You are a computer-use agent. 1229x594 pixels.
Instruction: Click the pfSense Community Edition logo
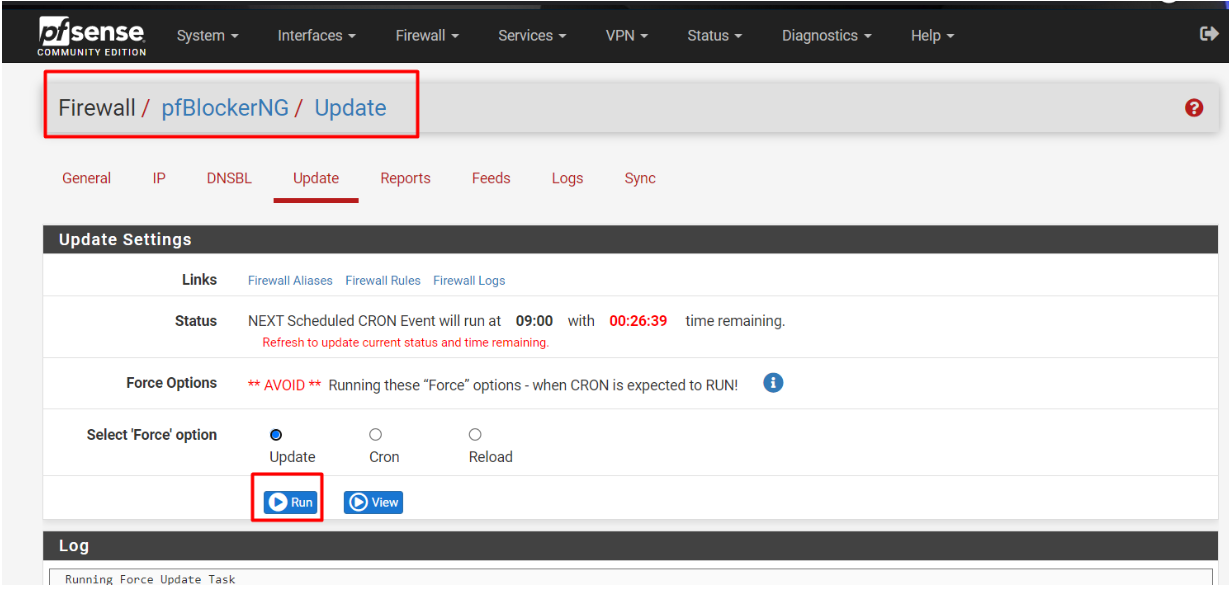point(92,36)
